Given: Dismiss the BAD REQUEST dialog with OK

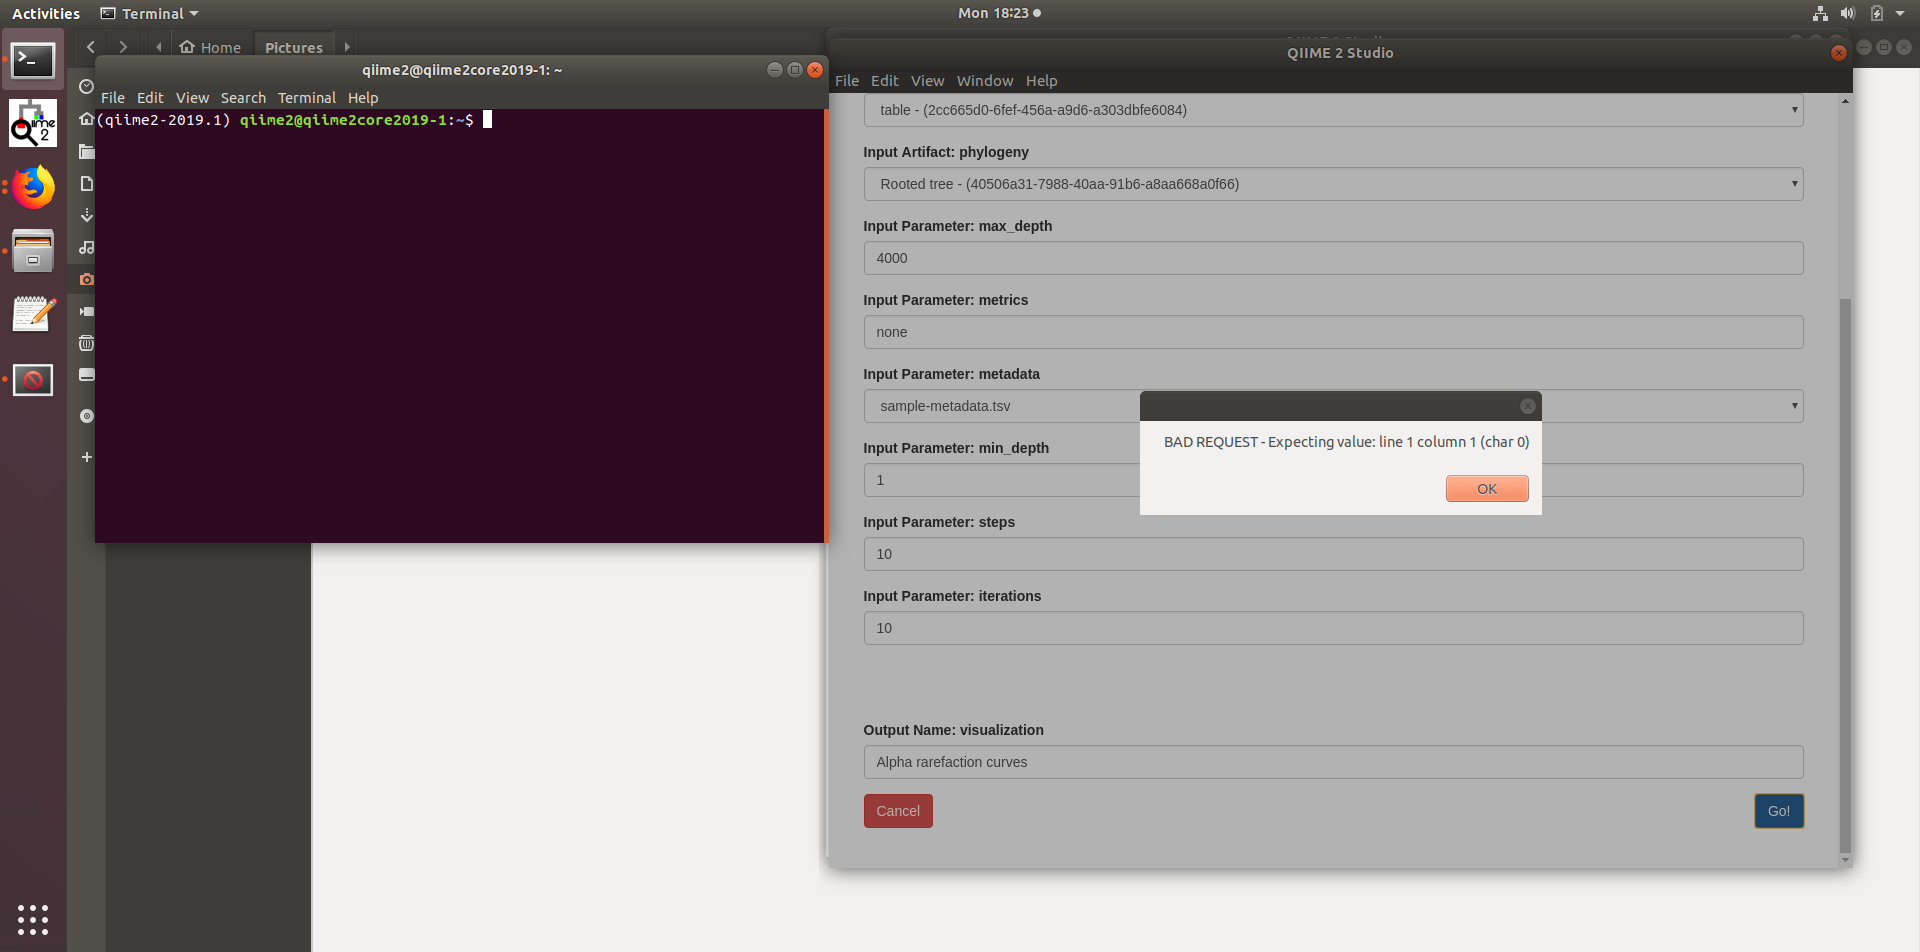Looking at the screenshot, I should tap(1486, 489).
